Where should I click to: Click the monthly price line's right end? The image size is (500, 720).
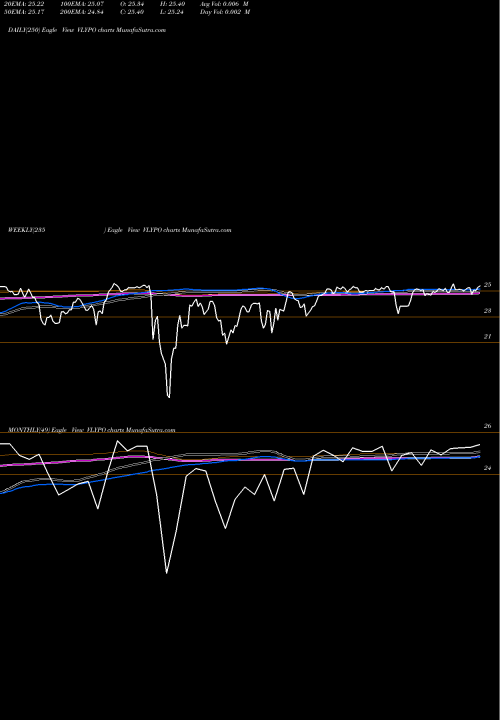[480, 444]
